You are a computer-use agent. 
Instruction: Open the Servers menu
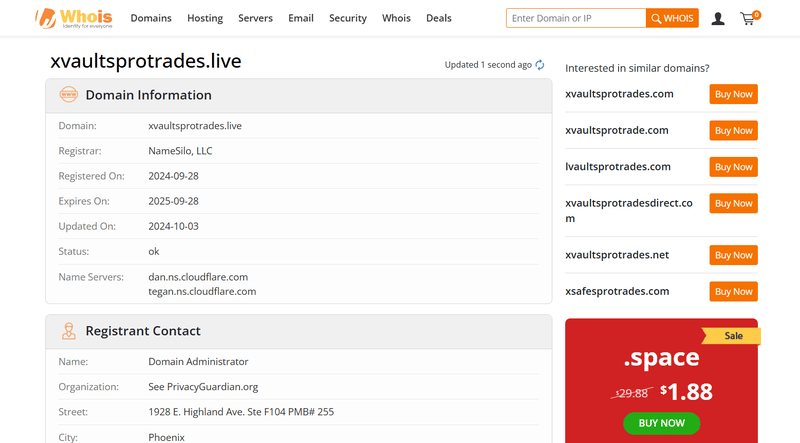click(x=256, y=18)
